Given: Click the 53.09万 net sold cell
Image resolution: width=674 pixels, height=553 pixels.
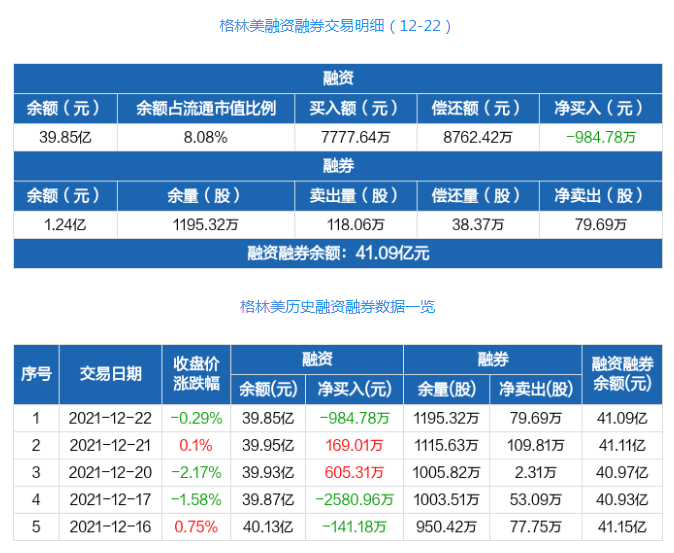Looking at the screenshot, I should coord(536,500).
